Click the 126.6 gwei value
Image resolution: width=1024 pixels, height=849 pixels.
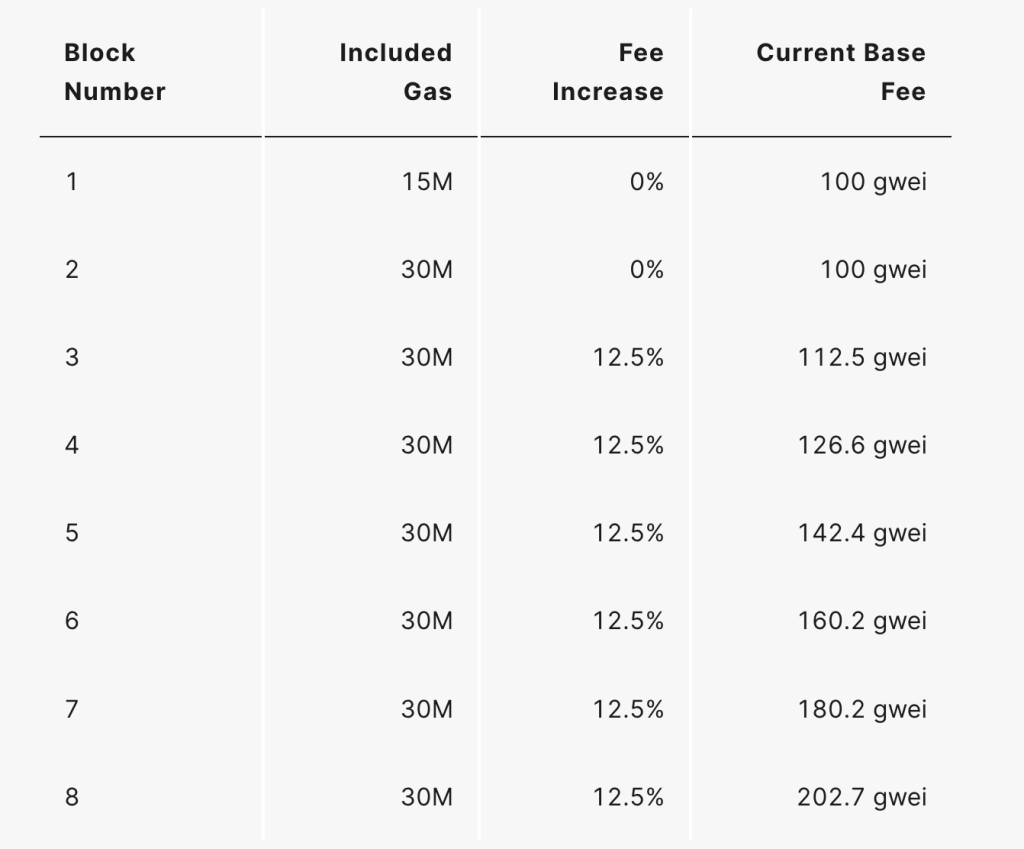click(x=862, y=445)
